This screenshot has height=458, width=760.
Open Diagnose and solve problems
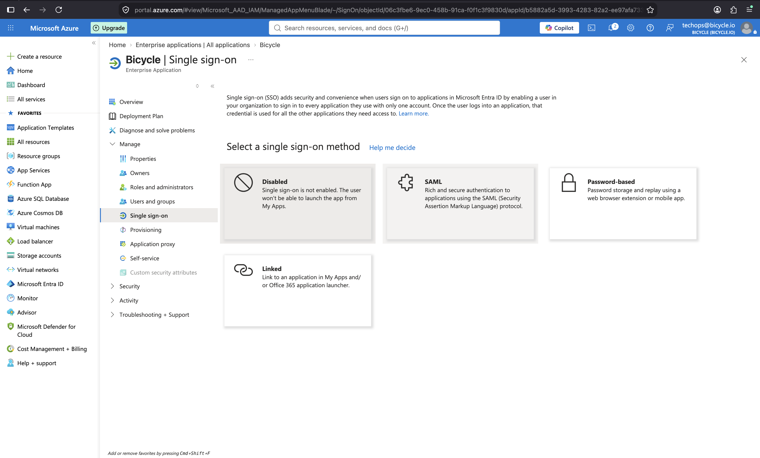(x=157, y=130)
